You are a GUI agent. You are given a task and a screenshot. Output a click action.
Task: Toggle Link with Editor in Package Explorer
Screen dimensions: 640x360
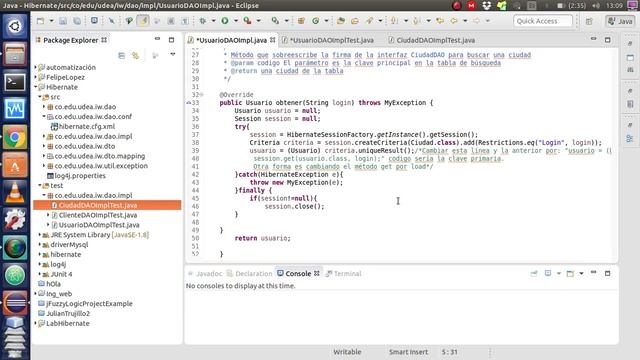136,56
